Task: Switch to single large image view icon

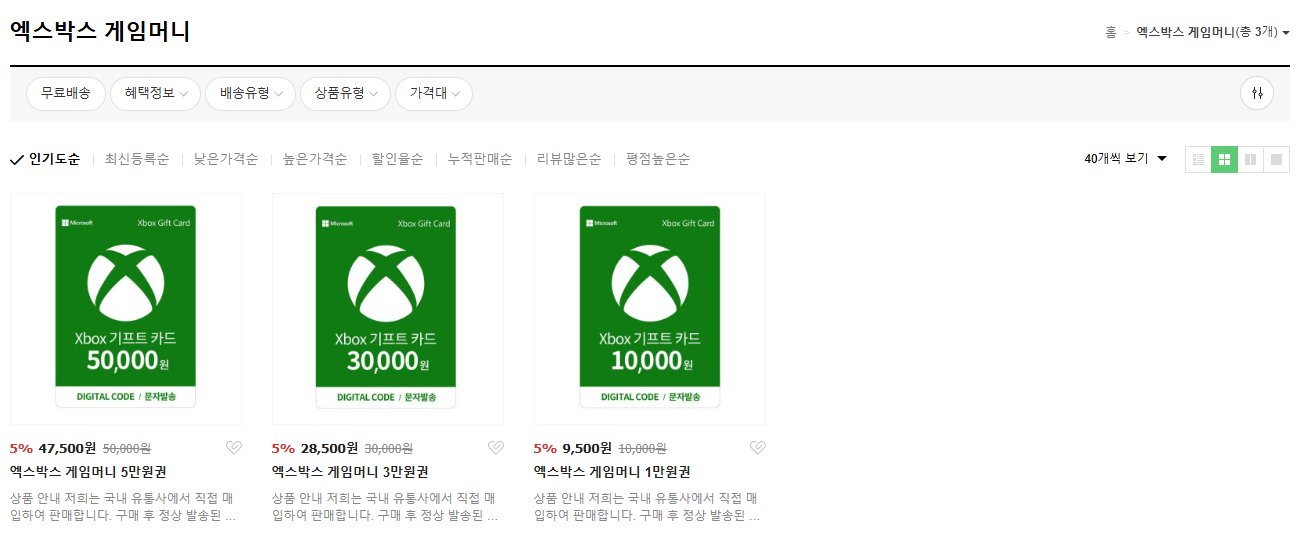Action: coord(1276,159)
